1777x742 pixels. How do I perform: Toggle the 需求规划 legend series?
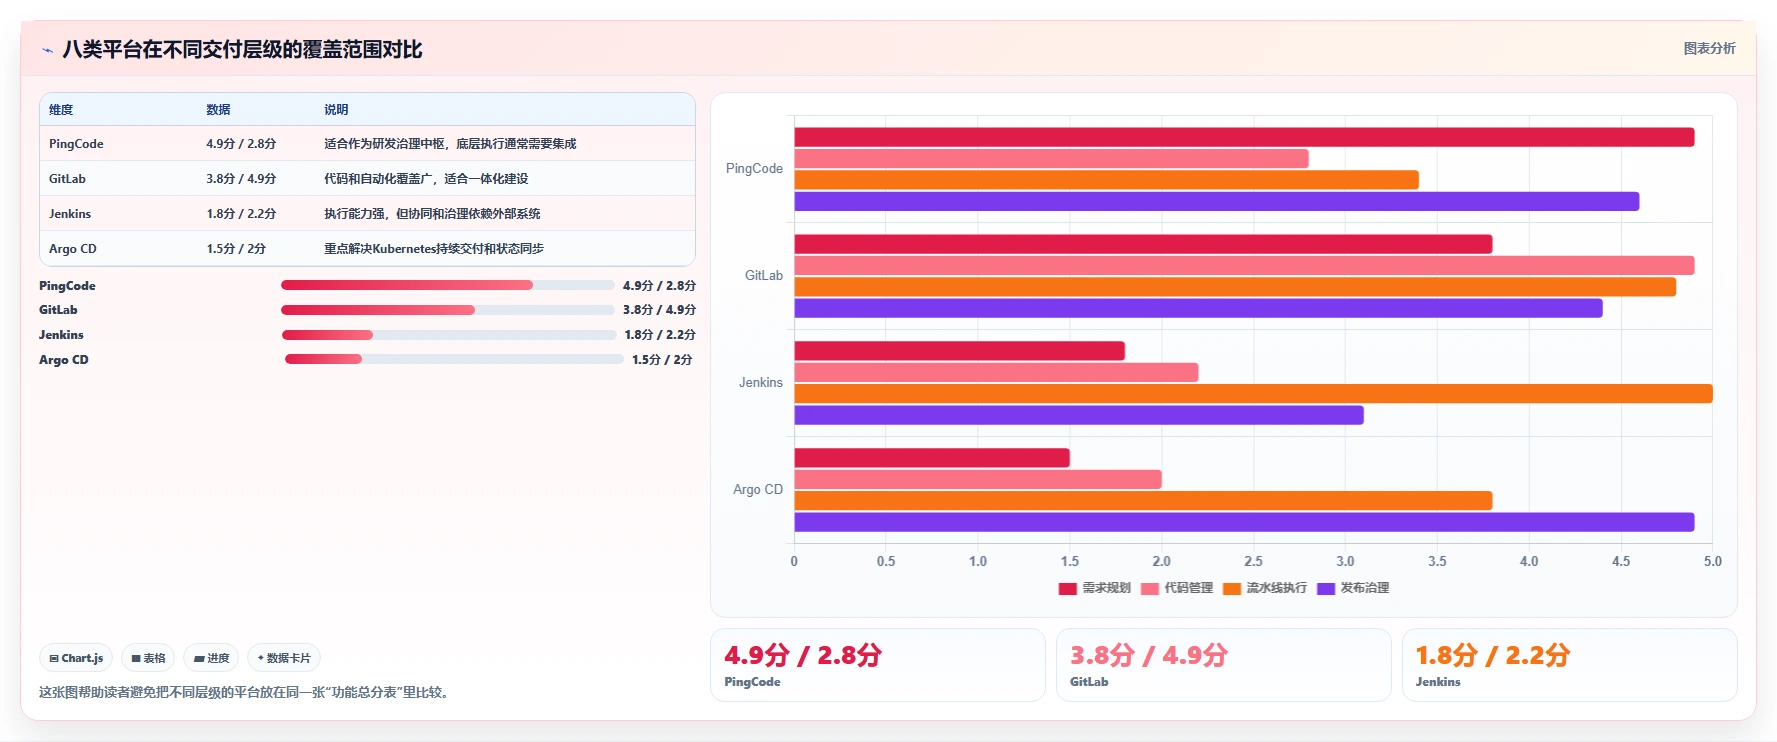coord(1094,588)
